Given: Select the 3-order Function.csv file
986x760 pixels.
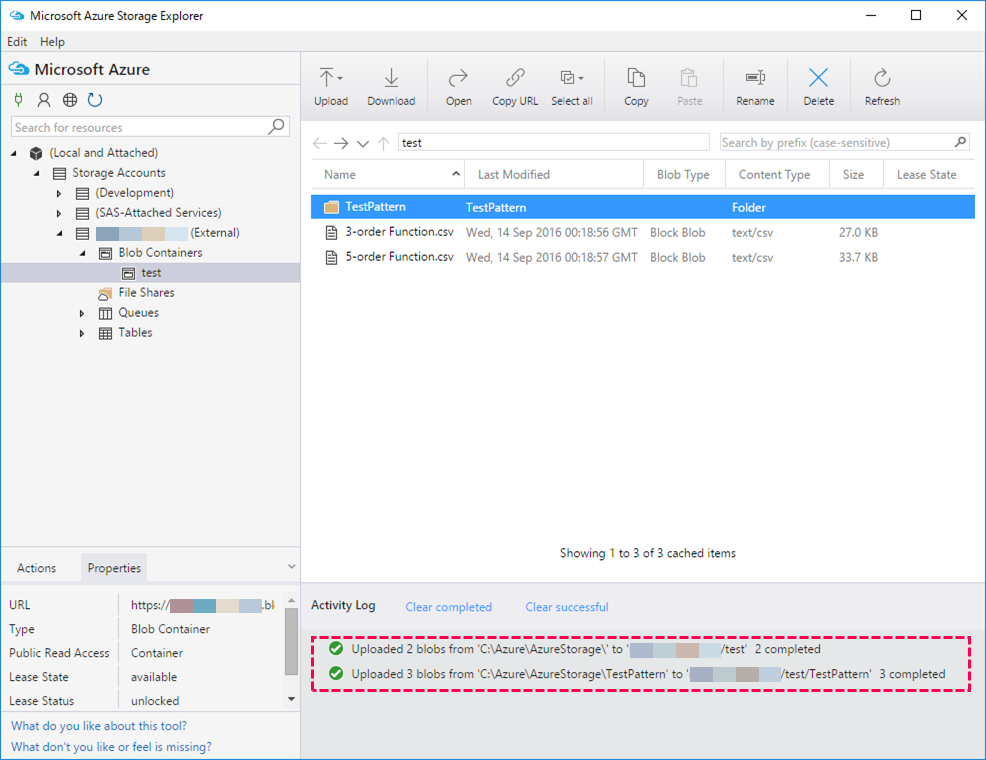Looking at the screenshot, I should tap(643, 232).
